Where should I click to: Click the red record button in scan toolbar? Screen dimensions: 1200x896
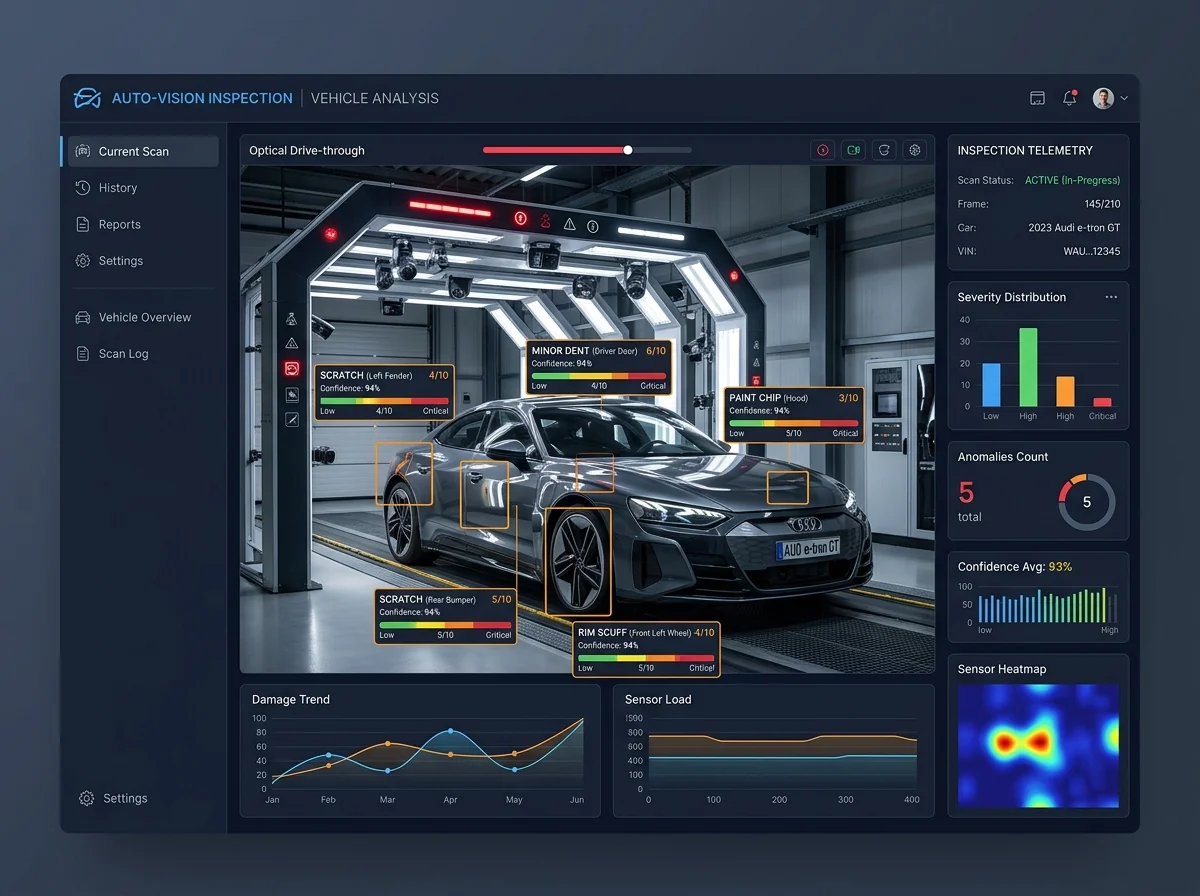coord(823,150)
